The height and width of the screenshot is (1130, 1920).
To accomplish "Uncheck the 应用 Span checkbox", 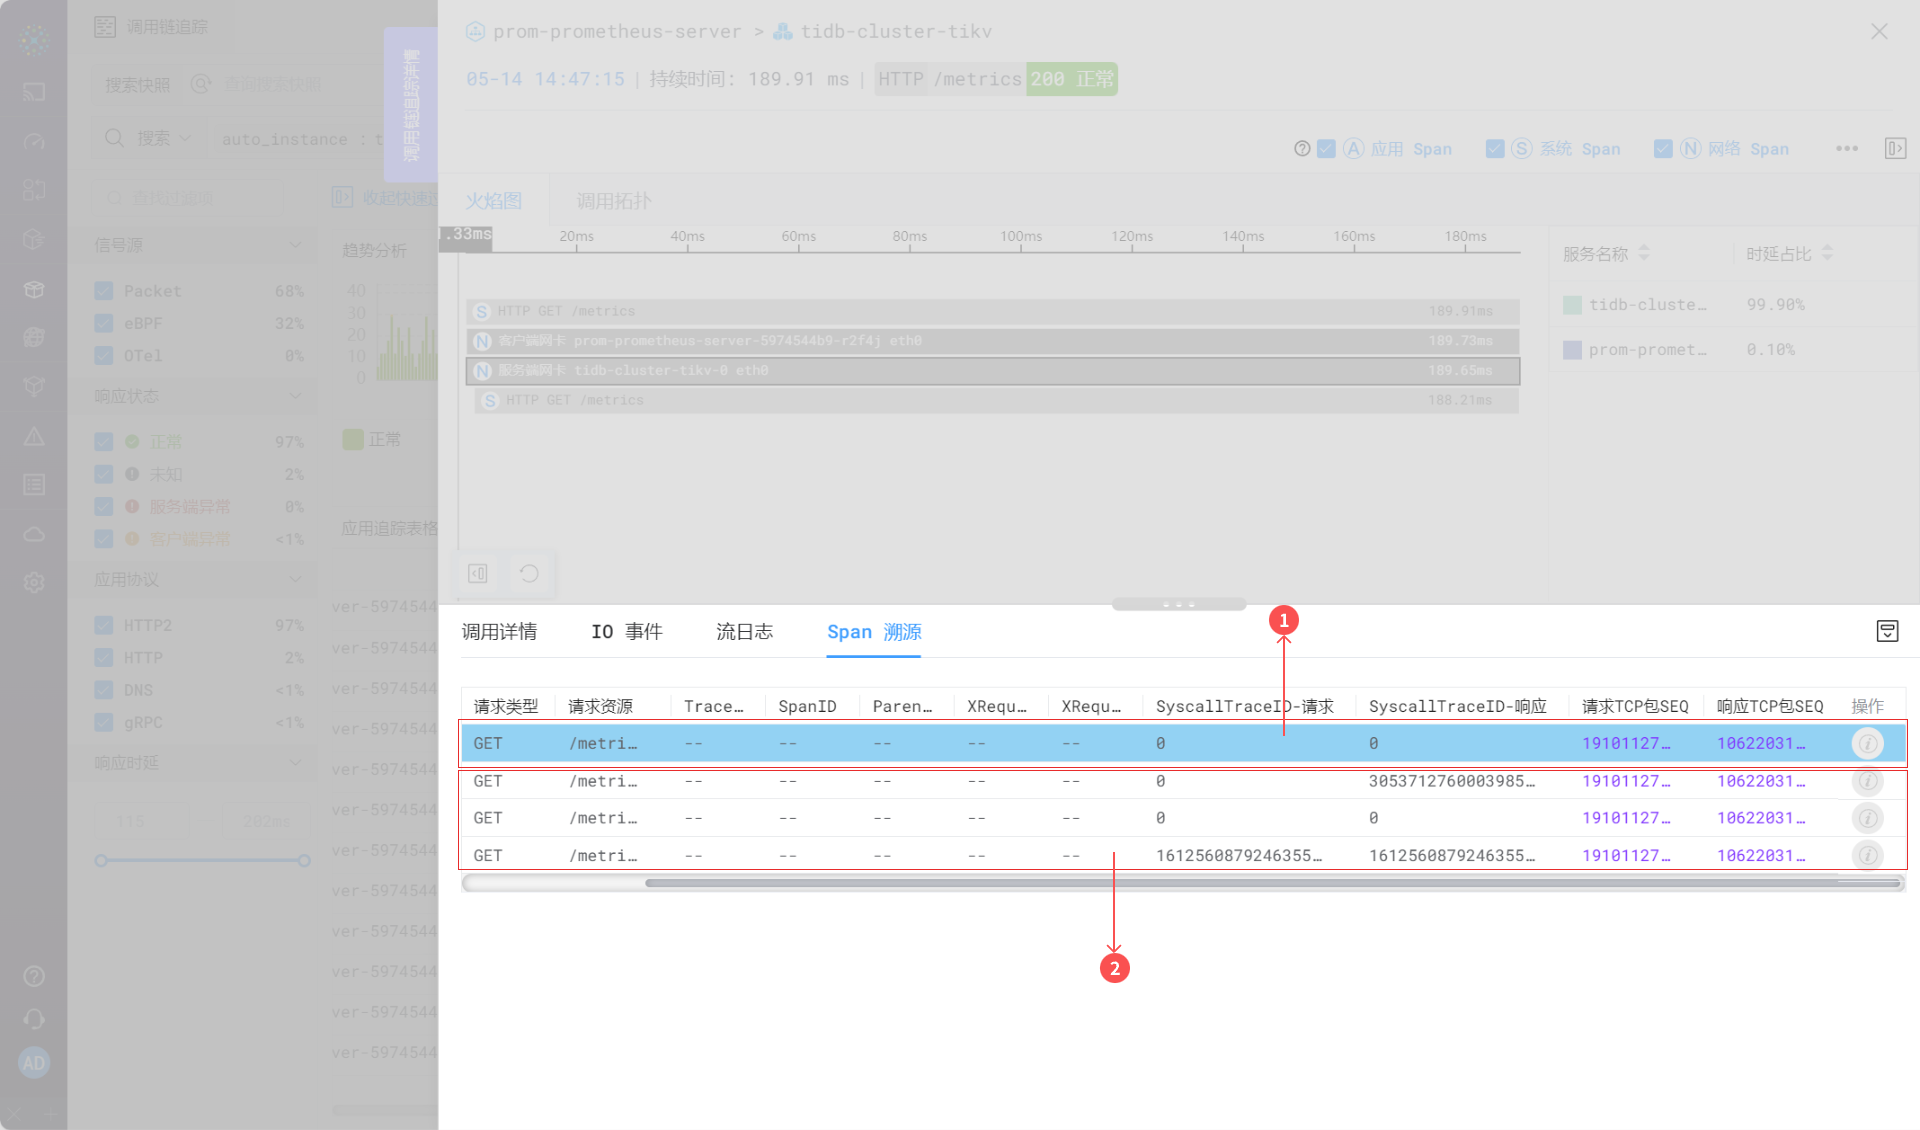I will click(1326, 149).
